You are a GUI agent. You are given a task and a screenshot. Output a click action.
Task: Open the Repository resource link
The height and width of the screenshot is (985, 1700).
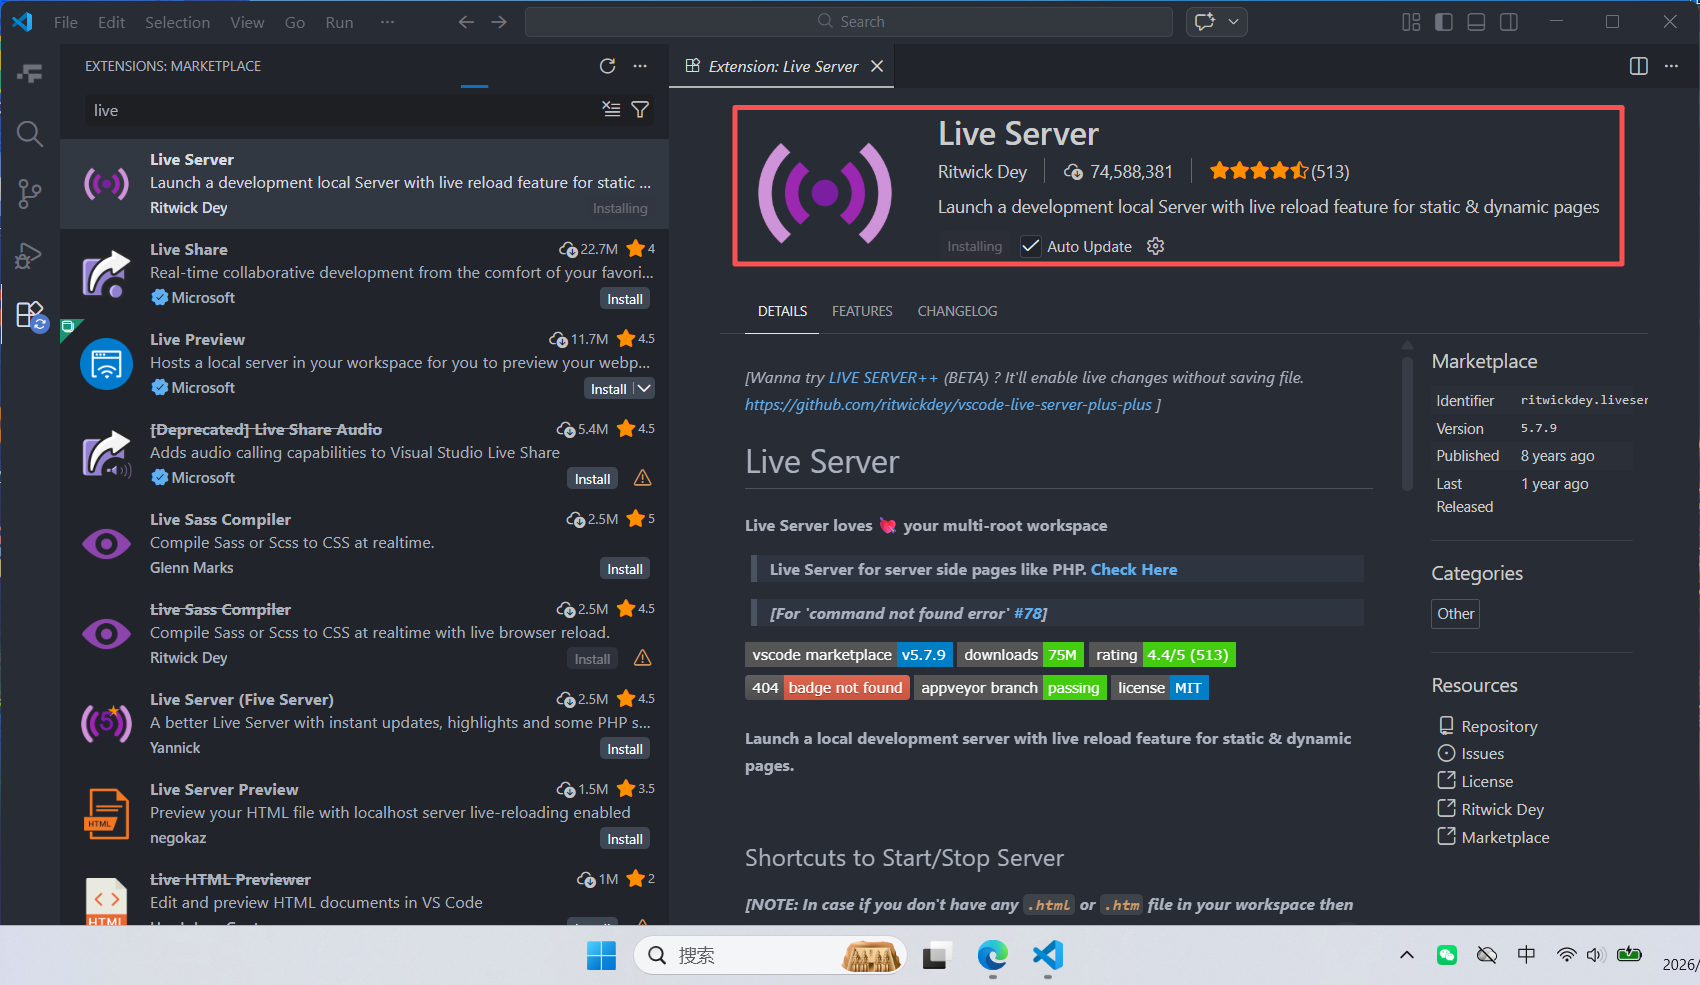coord(1499,726)
